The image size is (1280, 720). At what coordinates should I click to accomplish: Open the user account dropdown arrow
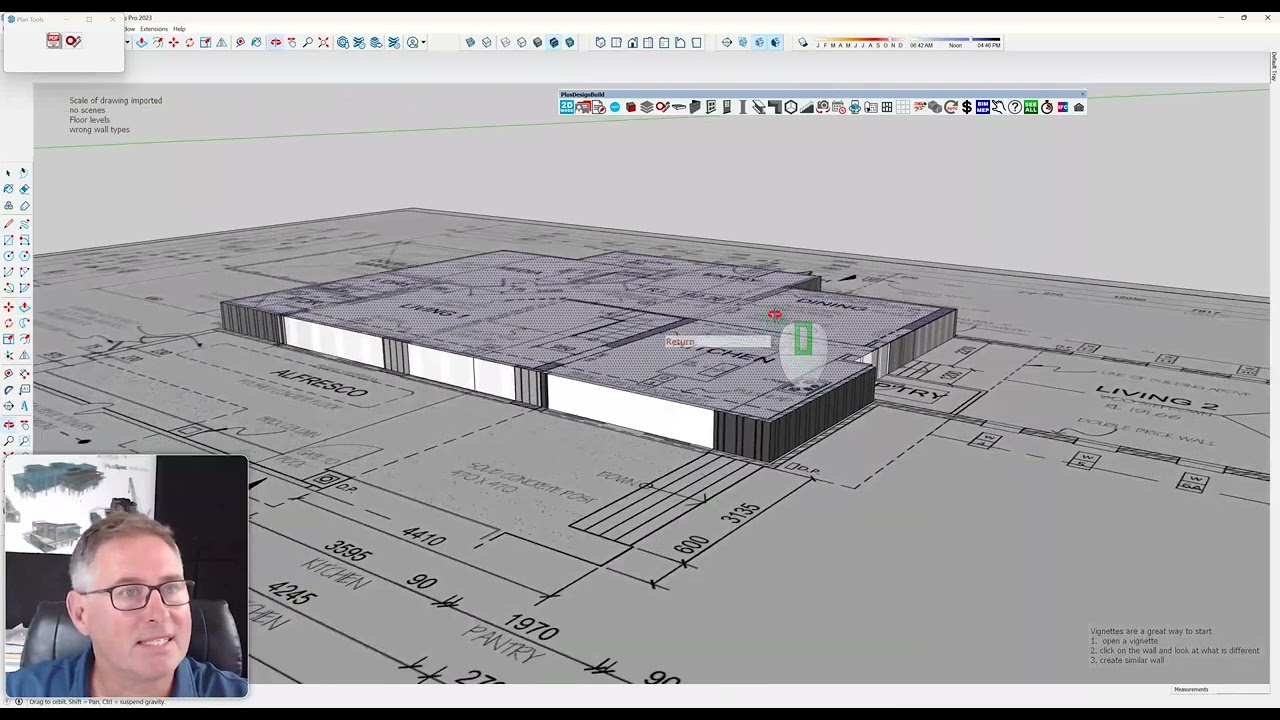425,42
